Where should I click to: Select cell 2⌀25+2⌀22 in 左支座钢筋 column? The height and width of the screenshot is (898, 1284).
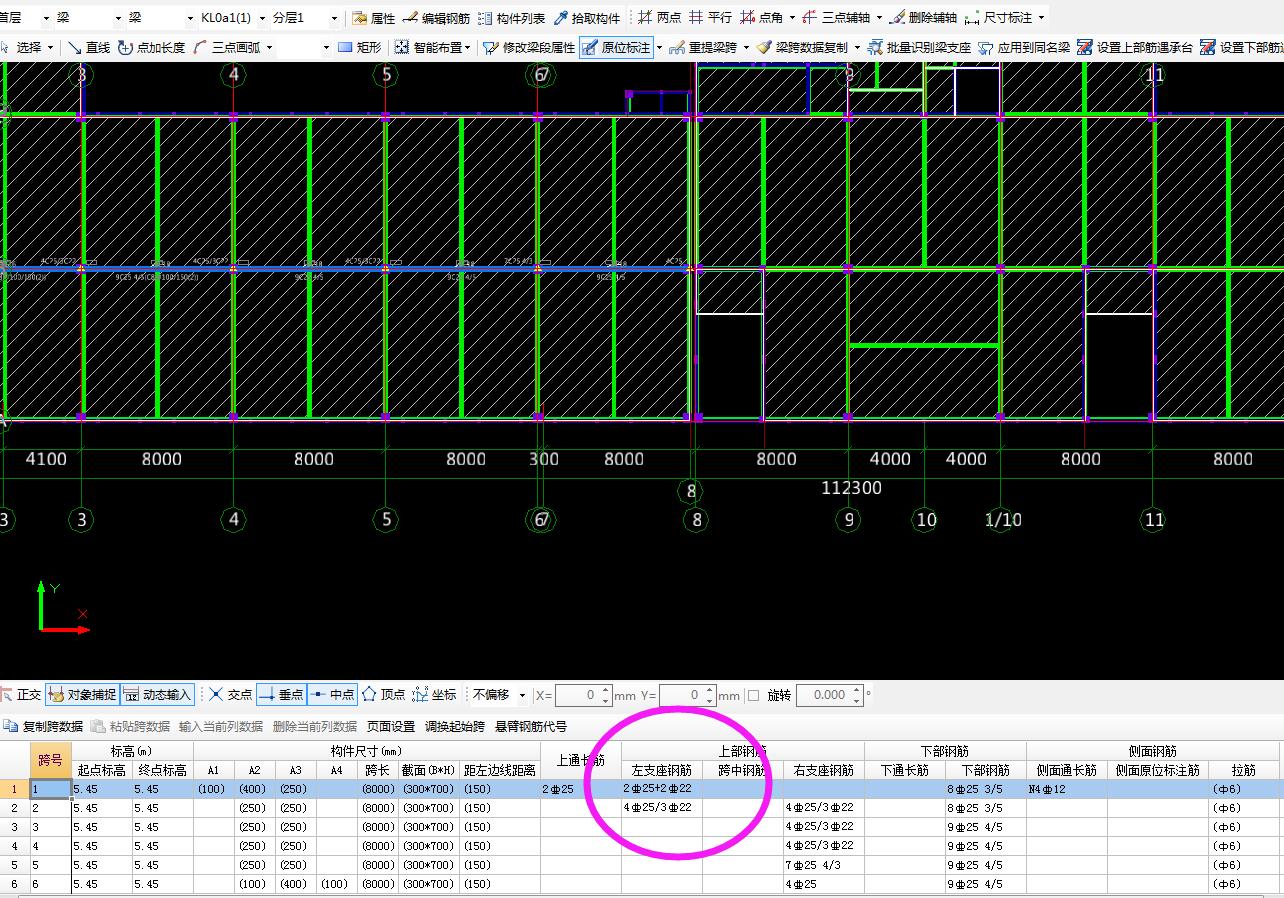tap(661, 789)
